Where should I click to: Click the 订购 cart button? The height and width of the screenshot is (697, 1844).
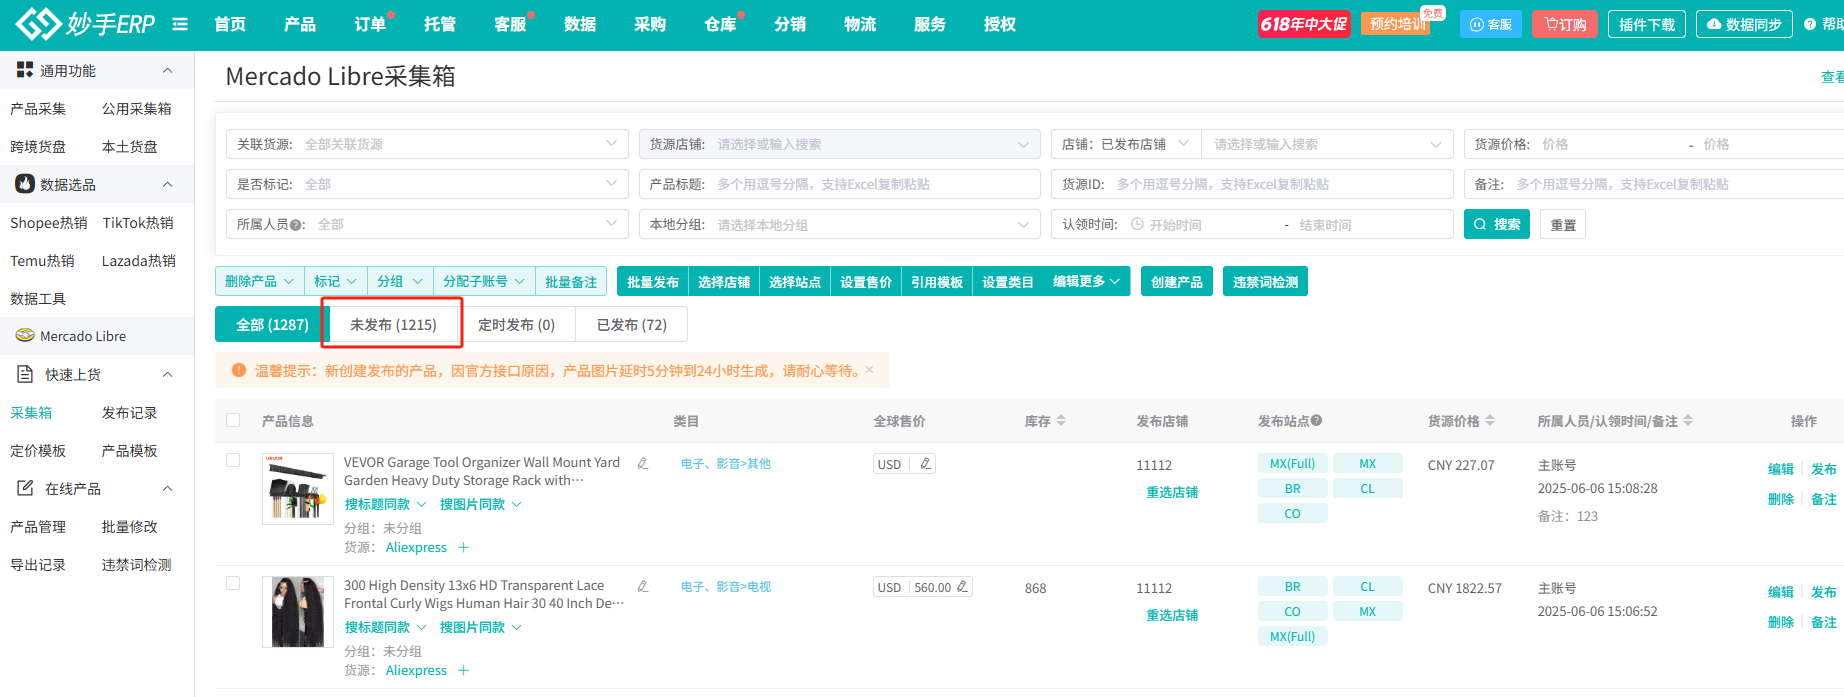click(1565, 24)
